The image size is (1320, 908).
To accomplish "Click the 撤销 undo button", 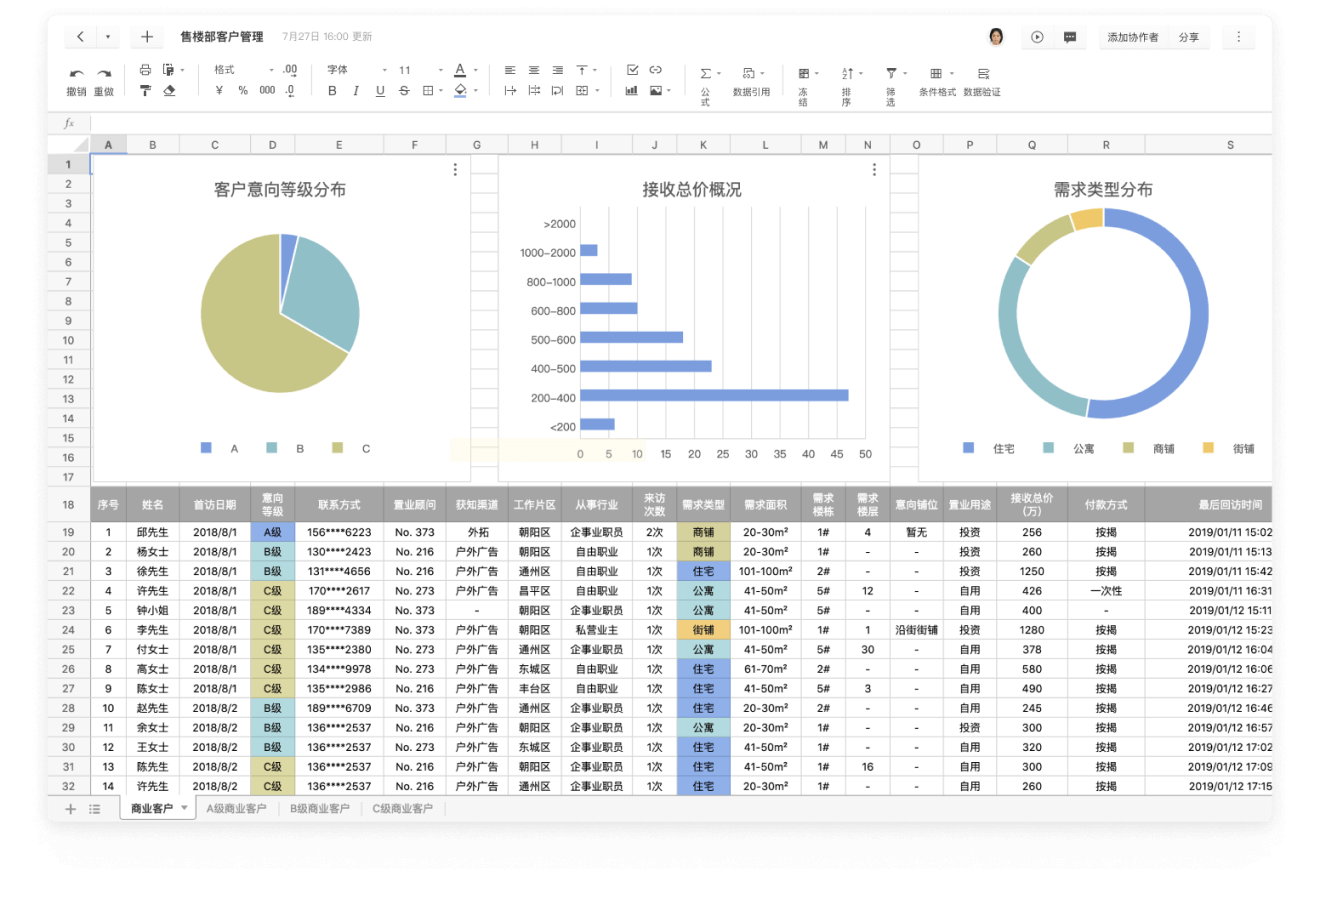I will [x=77, y=81].
